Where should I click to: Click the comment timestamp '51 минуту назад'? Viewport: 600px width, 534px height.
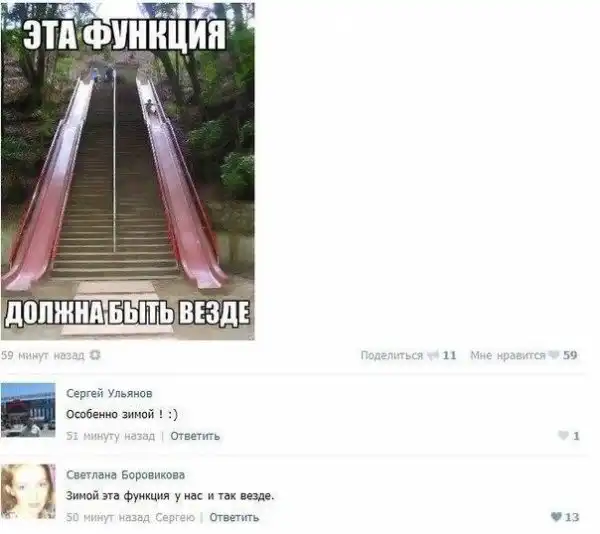point(111,436)
